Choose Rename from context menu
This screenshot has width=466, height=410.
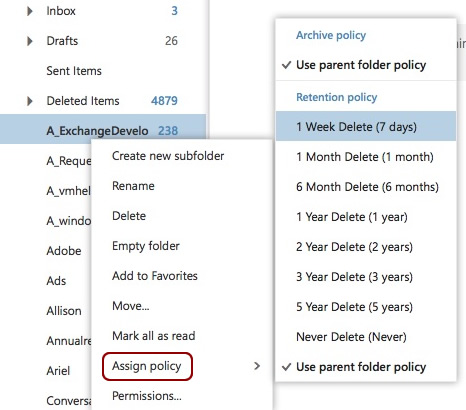point(133,186)
